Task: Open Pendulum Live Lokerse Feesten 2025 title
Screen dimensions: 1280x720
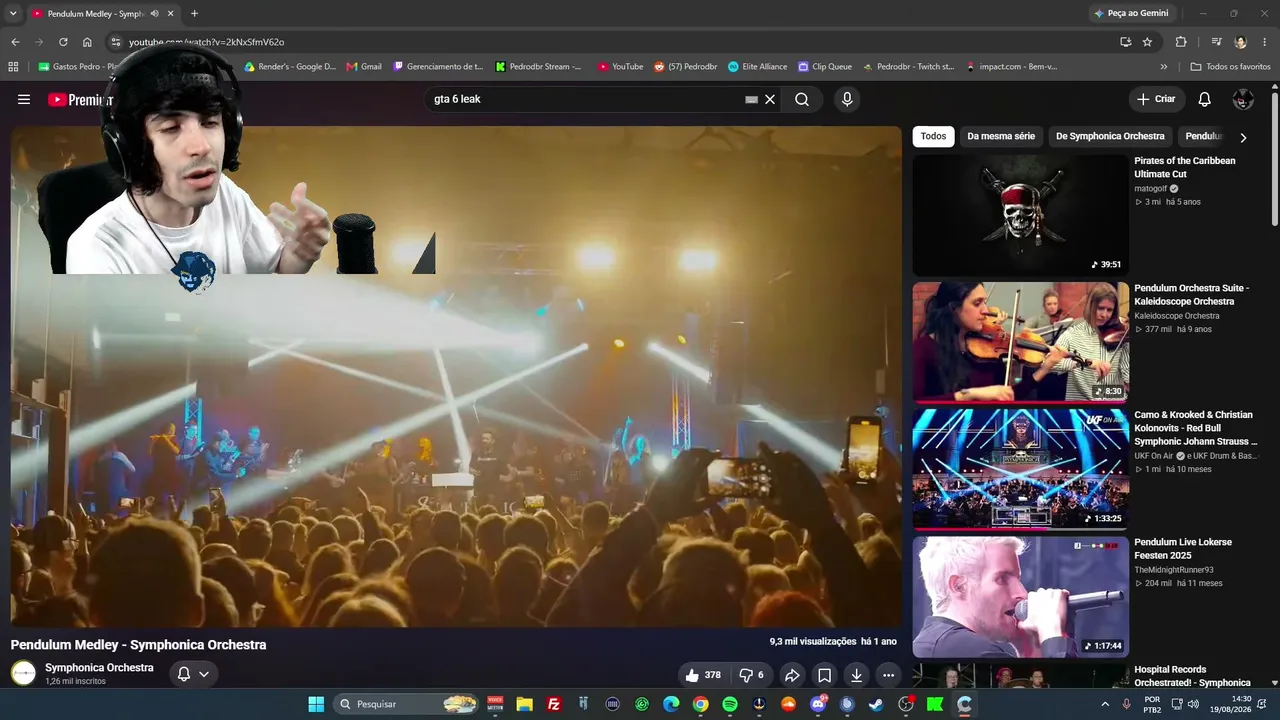Action: [1183, 549]
